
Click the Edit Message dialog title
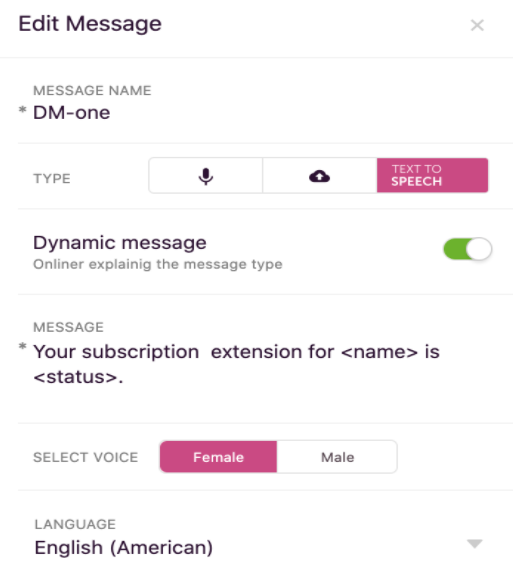coord(90,24)
